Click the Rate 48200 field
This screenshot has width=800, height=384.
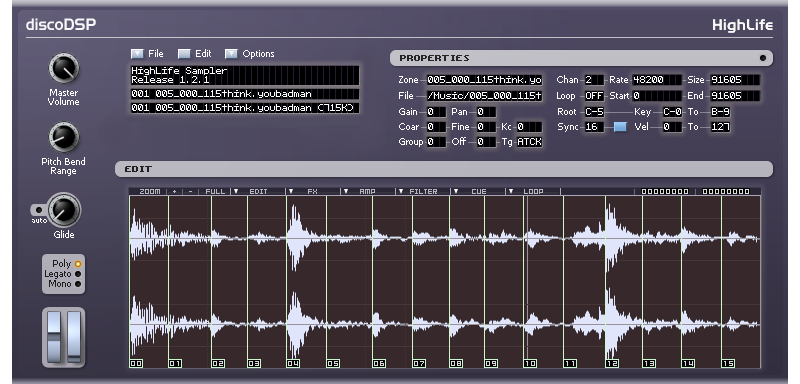[x=657, y=80]
